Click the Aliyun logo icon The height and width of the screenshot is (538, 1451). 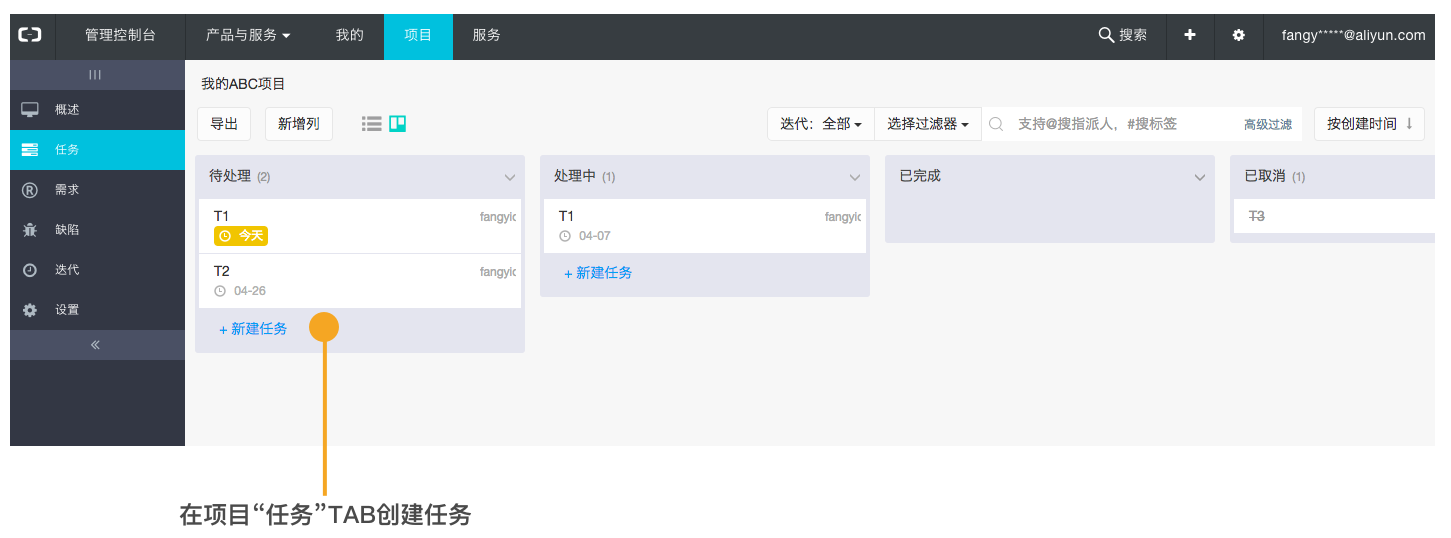31,35
